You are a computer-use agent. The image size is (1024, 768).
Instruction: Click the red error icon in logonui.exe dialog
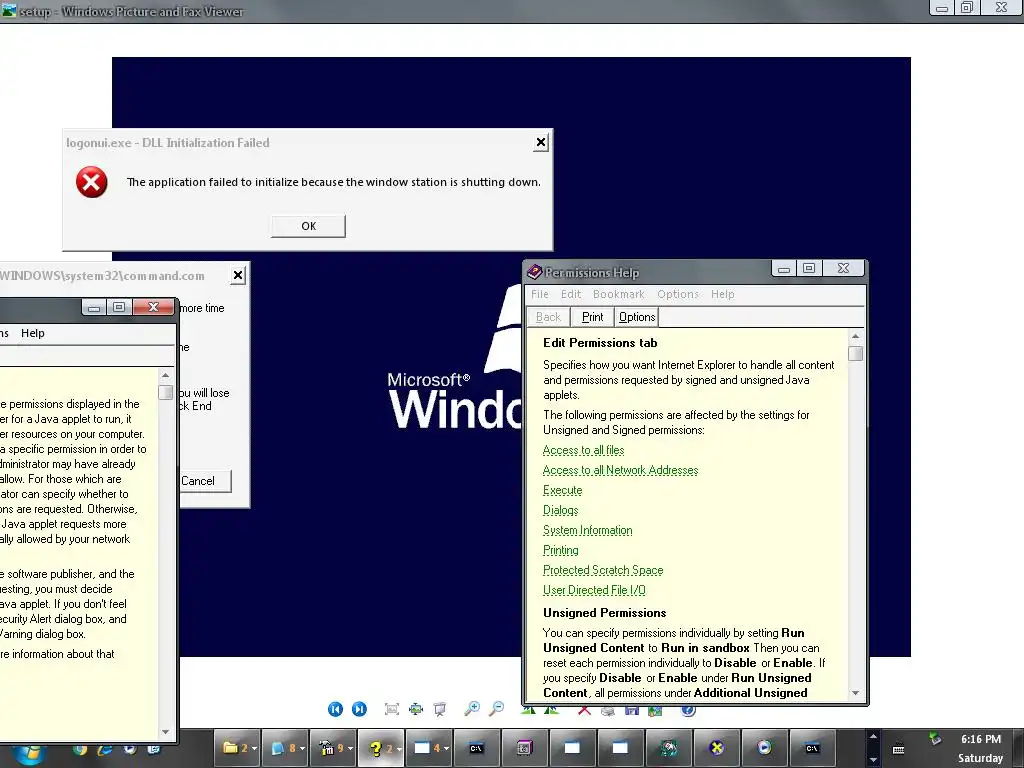(x=91, y=182)
